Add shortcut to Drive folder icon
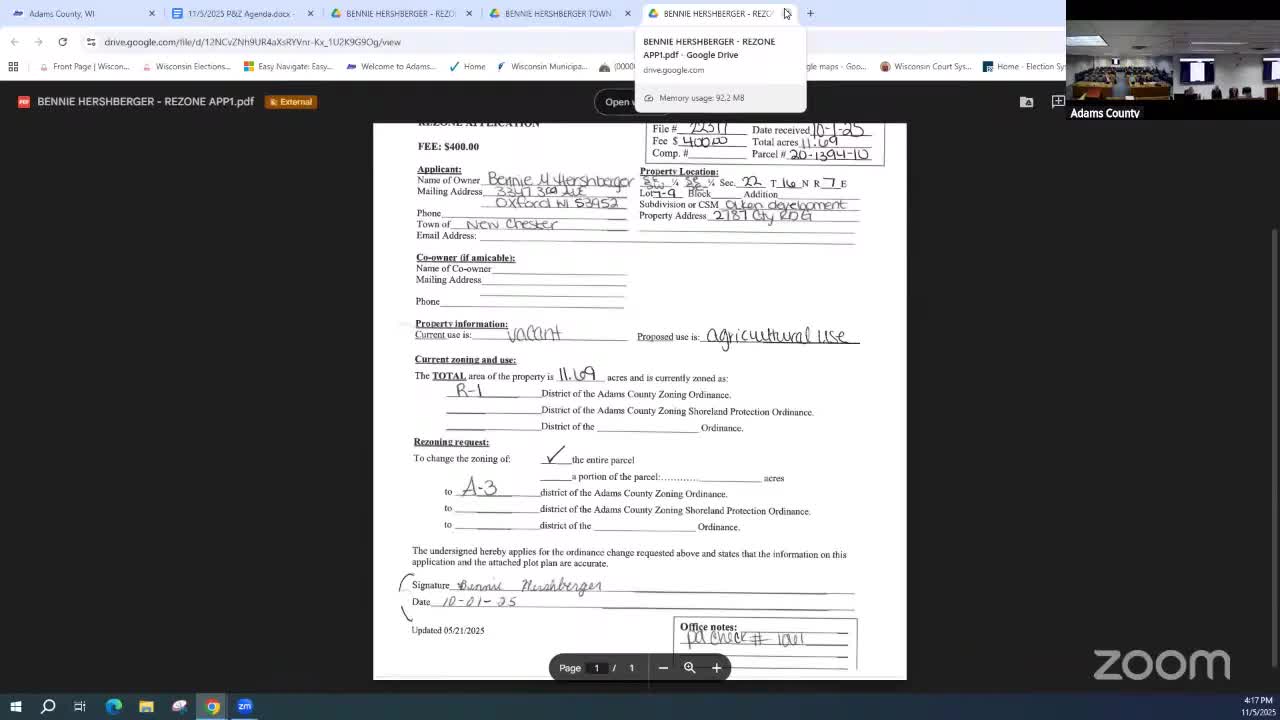The width and height of the screenshot is (1280, 720). point(1026,102)
